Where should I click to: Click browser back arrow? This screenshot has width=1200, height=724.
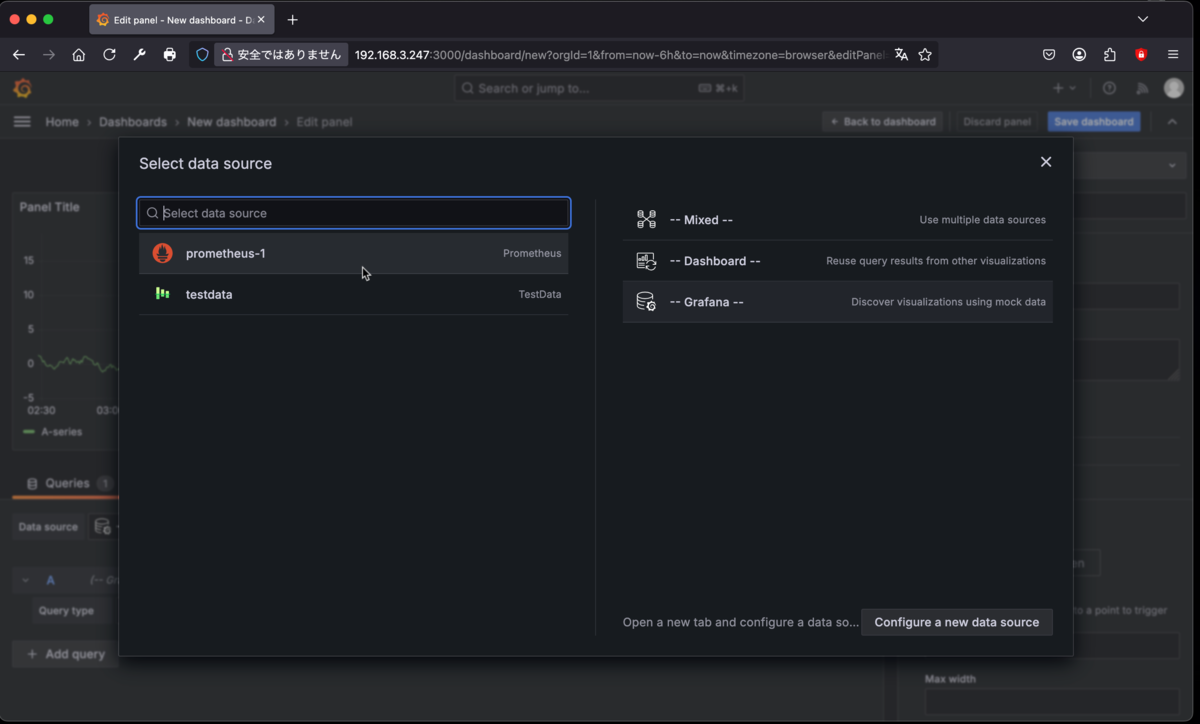pyautogui.click(x=18, y=55)
